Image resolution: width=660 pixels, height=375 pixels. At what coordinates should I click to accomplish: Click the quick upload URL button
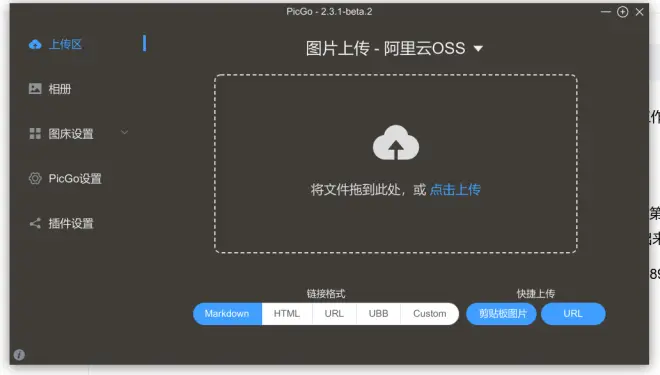point(573,314)
